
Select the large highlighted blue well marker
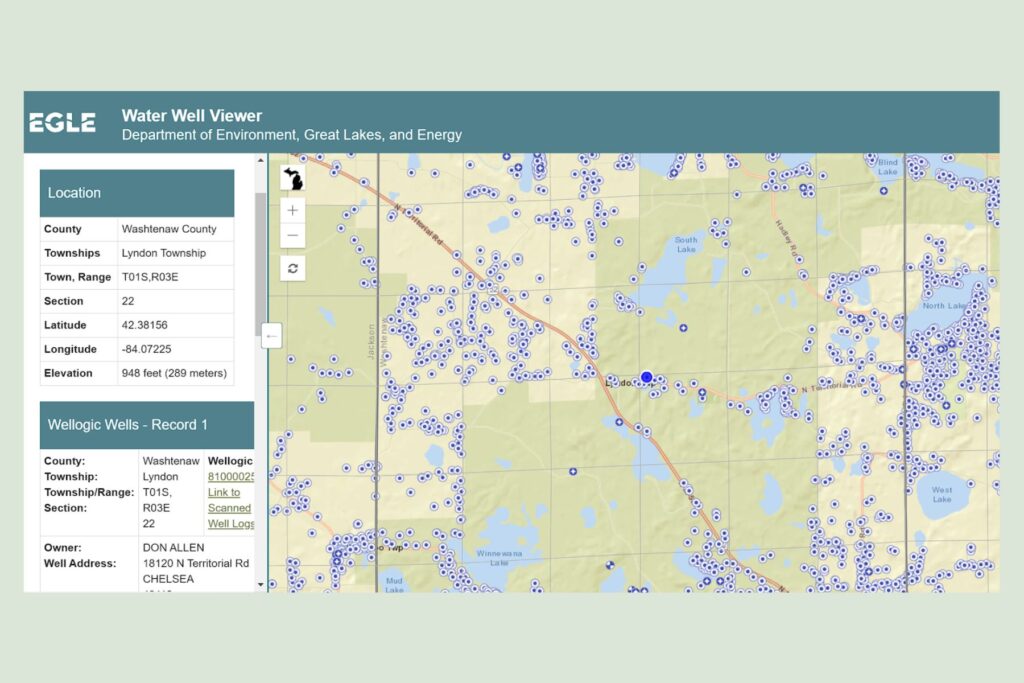click(646, 377)
